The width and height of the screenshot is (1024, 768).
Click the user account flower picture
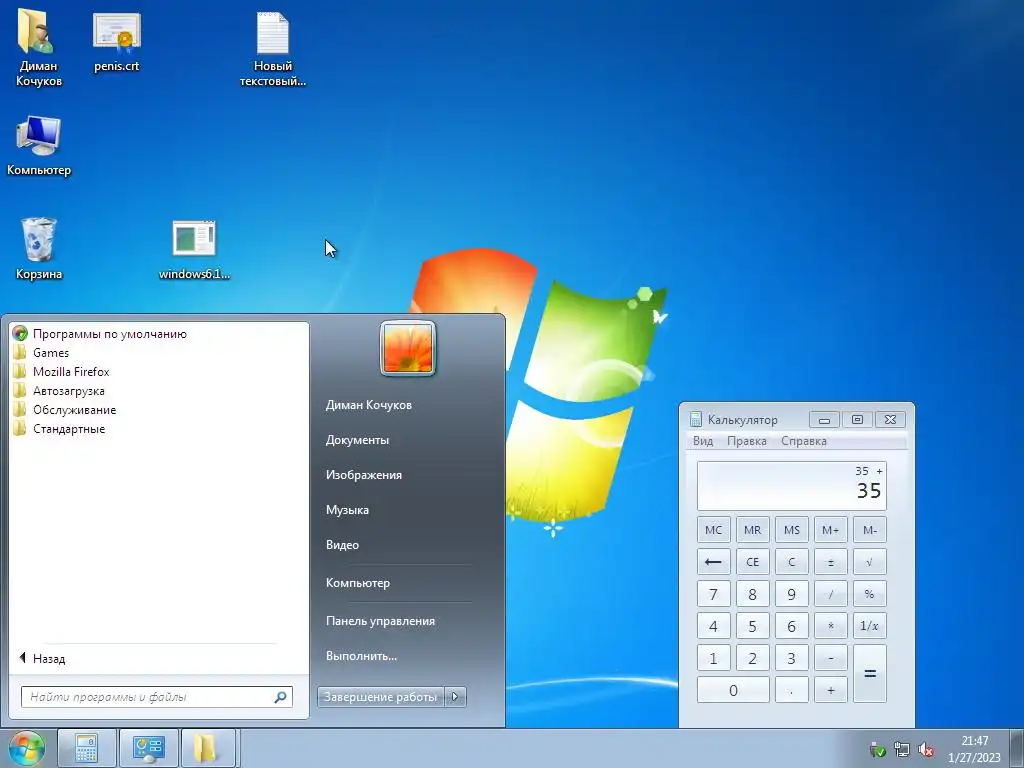pos(408,349)
